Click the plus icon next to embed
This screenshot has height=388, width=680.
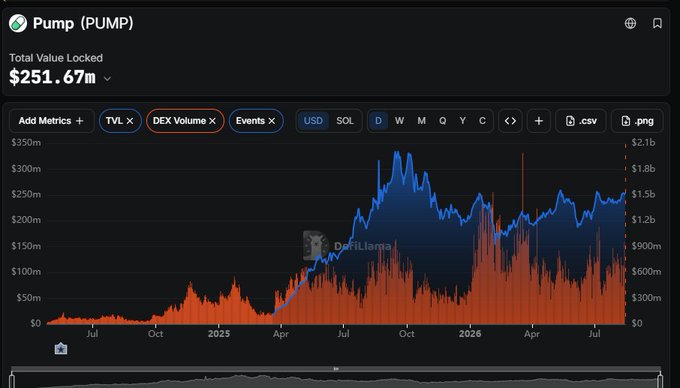point(539,121)
